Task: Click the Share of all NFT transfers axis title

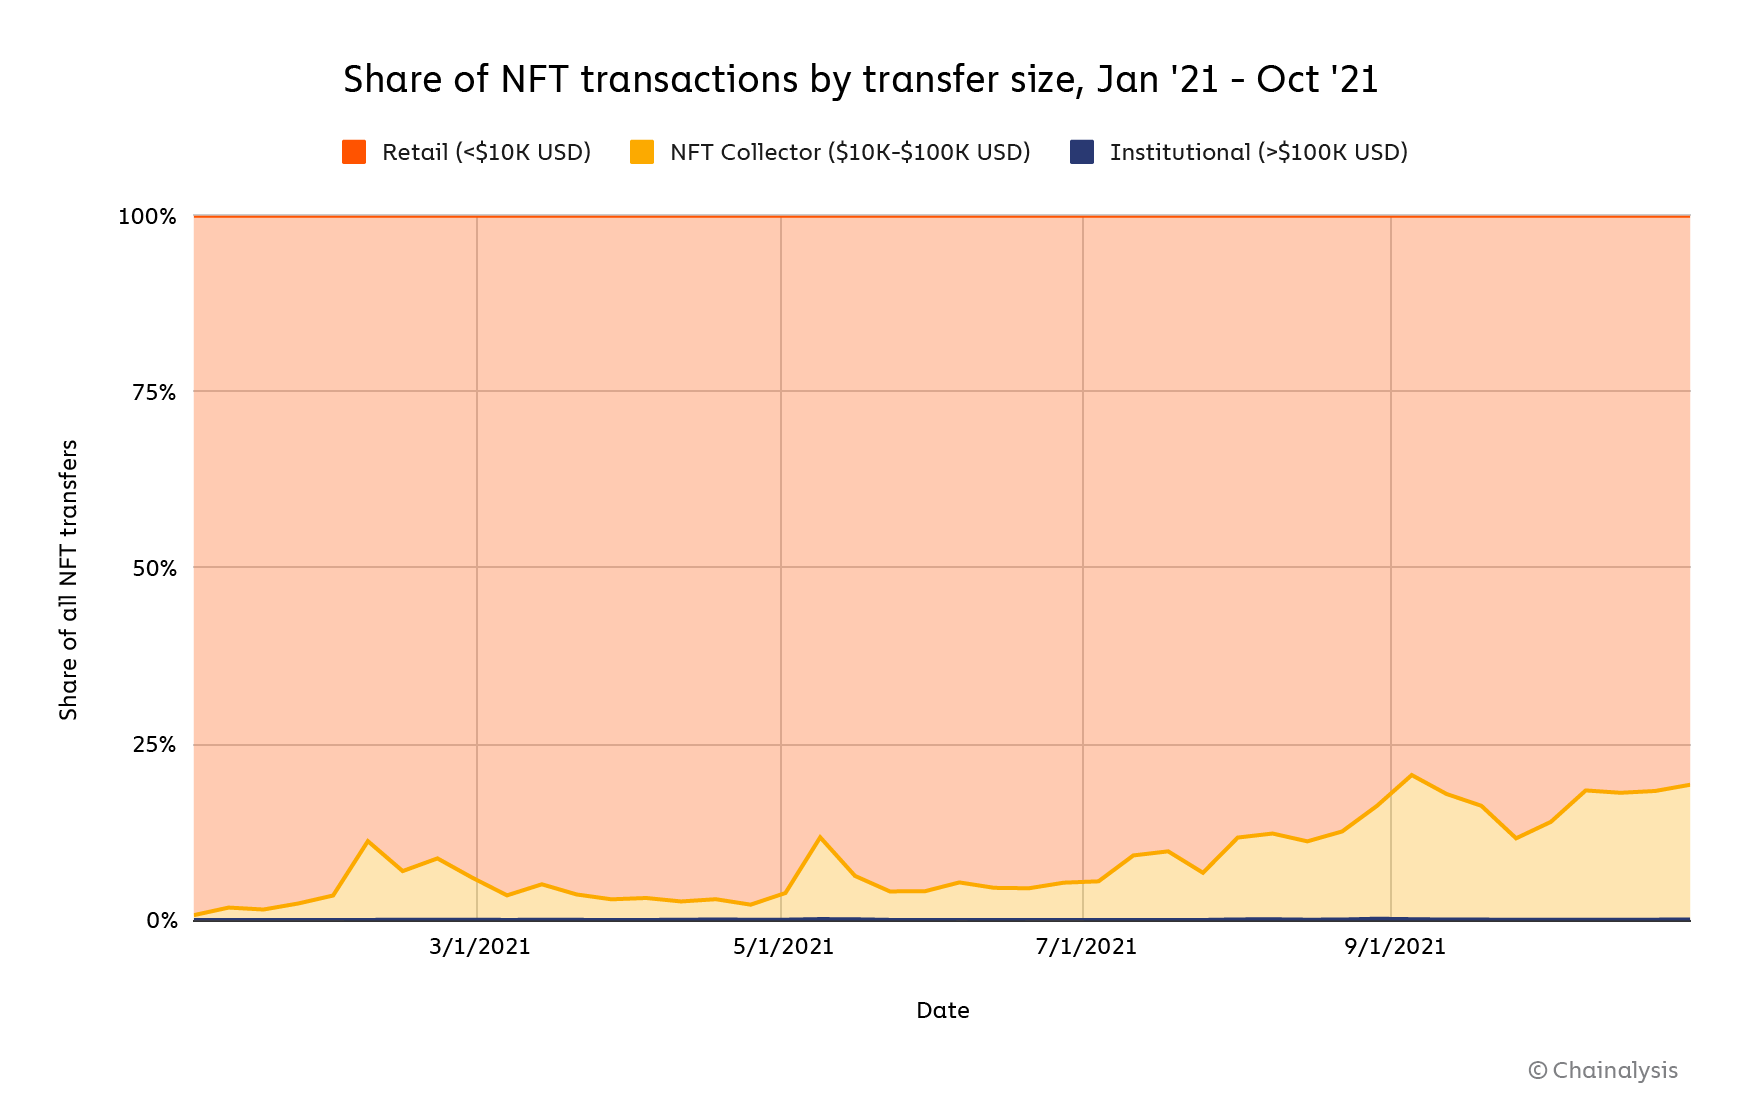Action: click(68, 579)
